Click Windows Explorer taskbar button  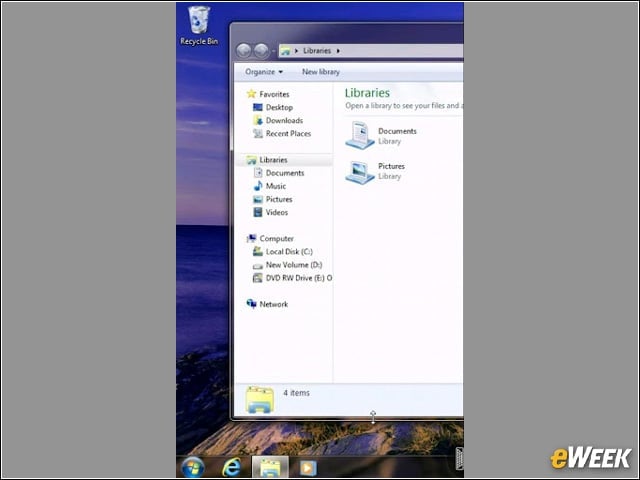(x=270, y=467)
